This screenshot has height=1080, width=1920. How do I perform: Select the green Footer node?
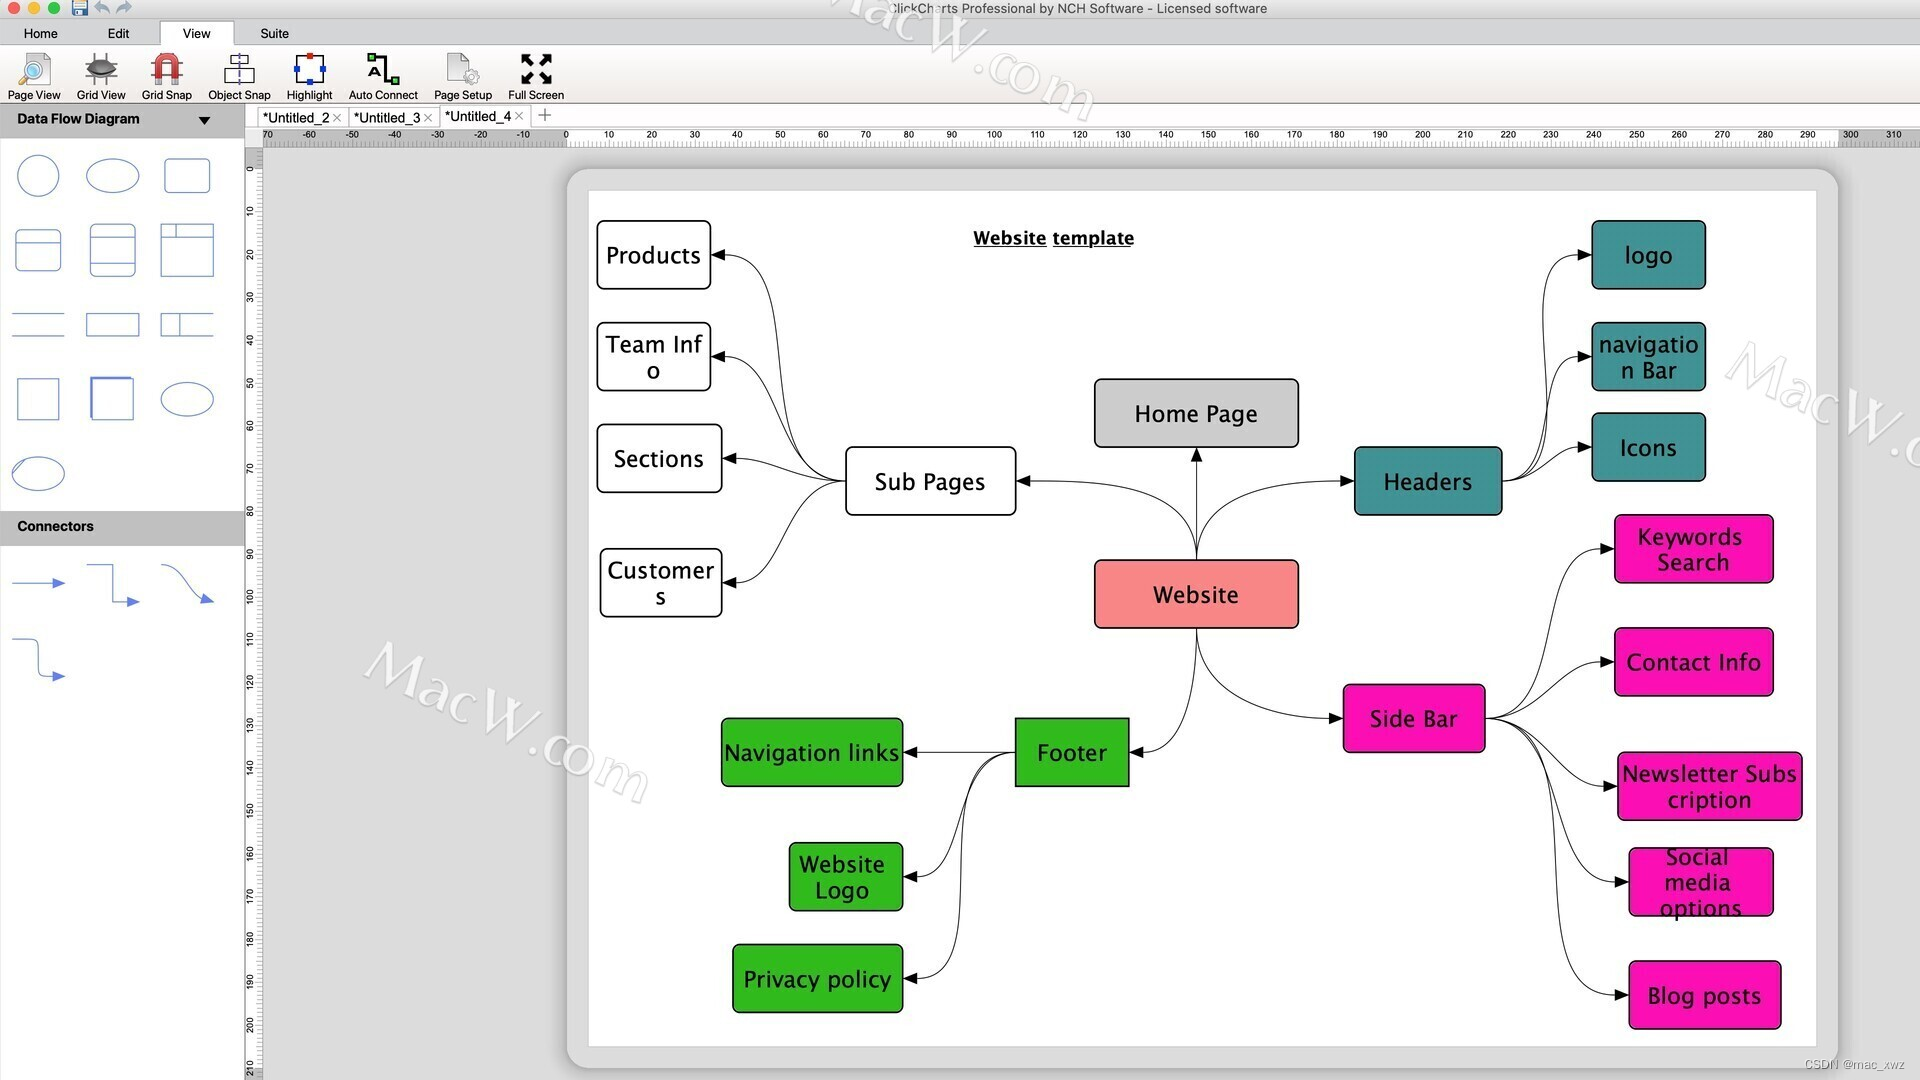tap(1071, 752)
